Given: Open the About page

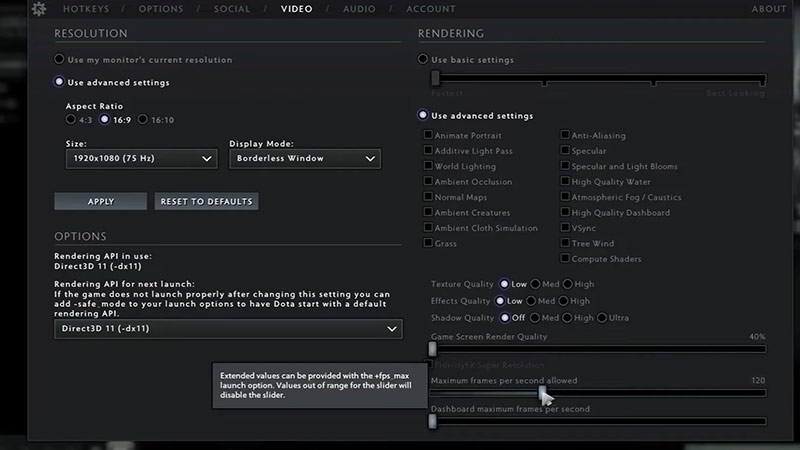Looking at the screenshot, I should click(x=768, y=9).
